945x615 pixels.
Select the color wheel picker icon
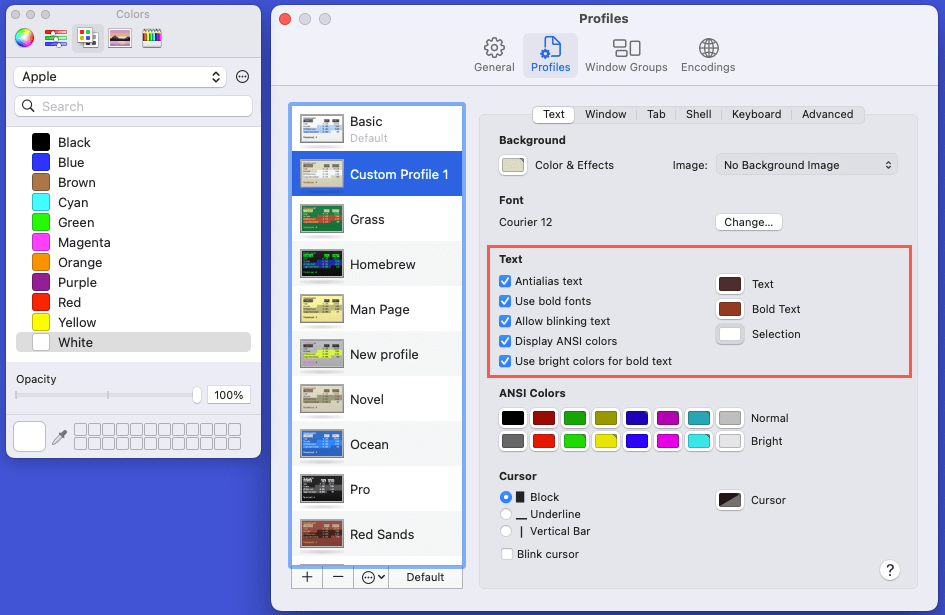point(25,38)
